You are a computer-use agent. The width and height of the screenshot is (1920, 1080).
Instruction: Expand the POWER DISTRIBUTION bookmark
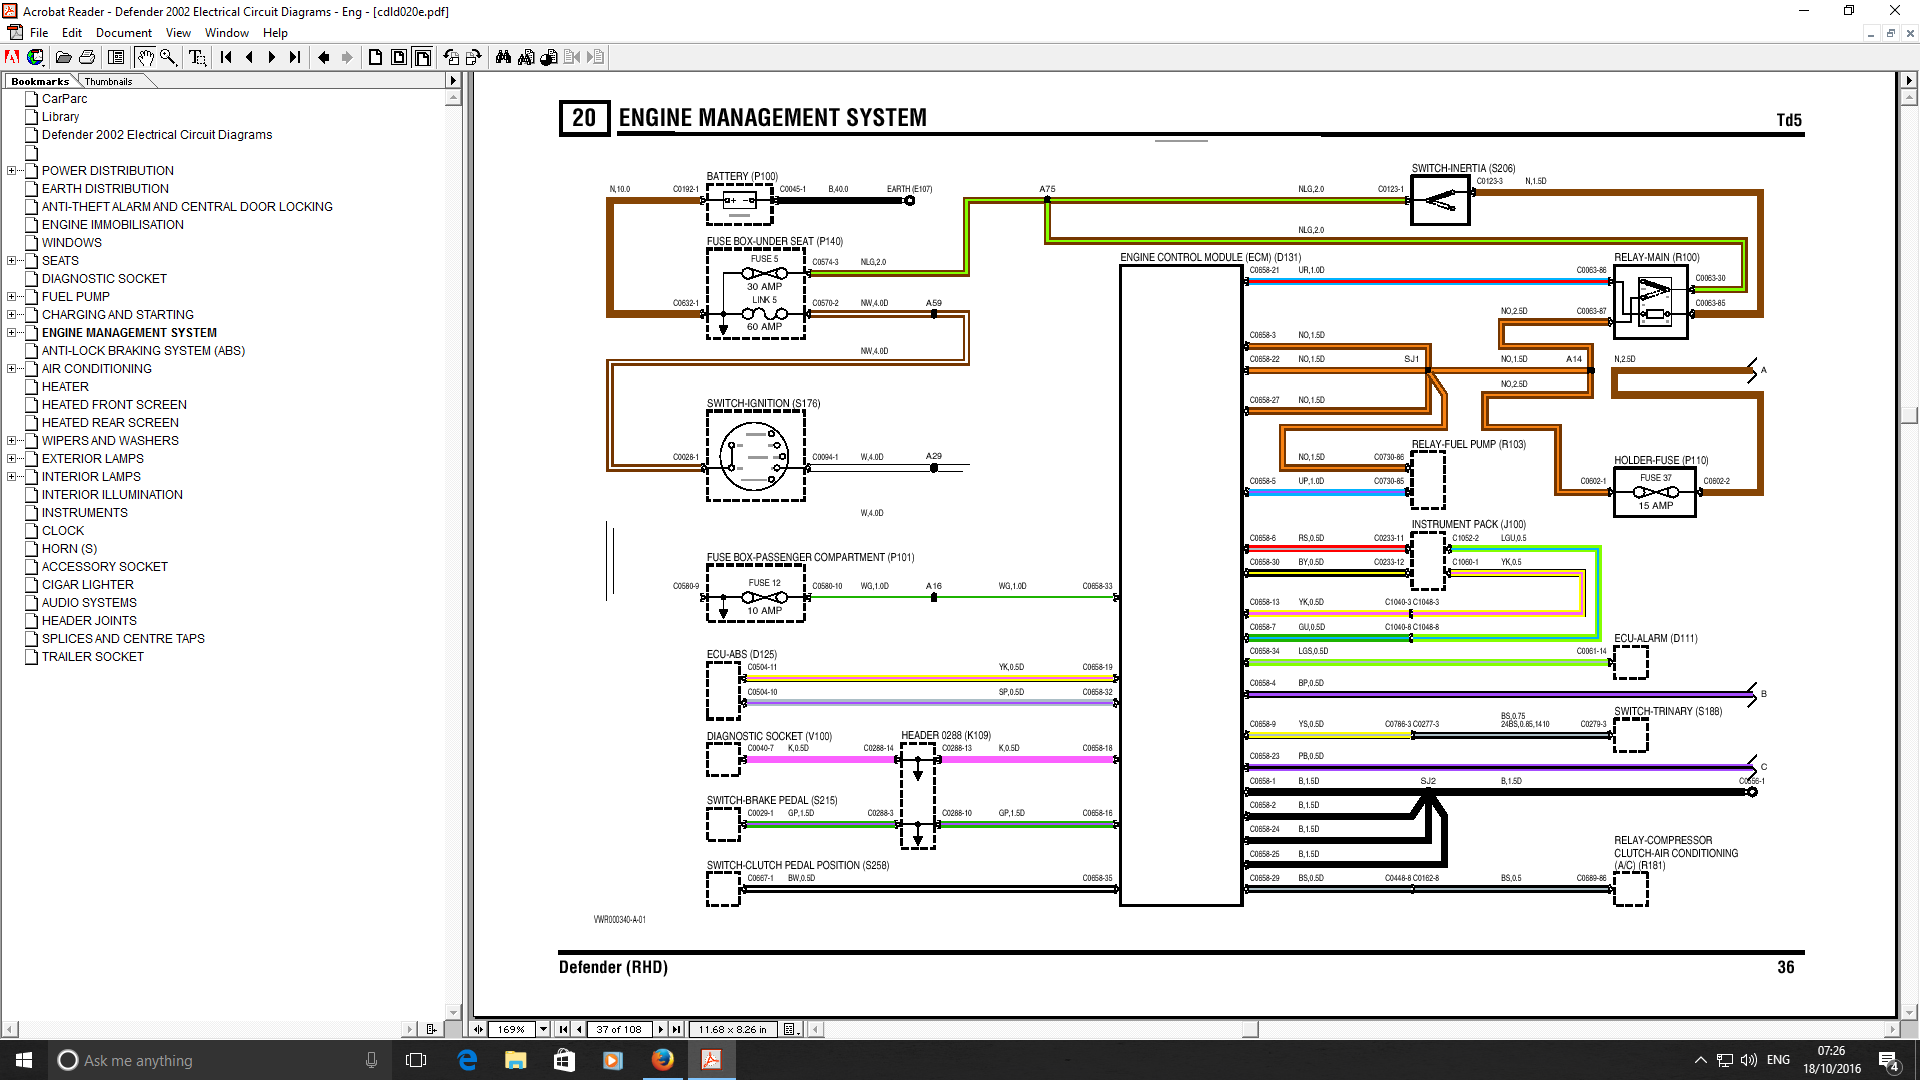pyautogui.click(x=11, y=171)
